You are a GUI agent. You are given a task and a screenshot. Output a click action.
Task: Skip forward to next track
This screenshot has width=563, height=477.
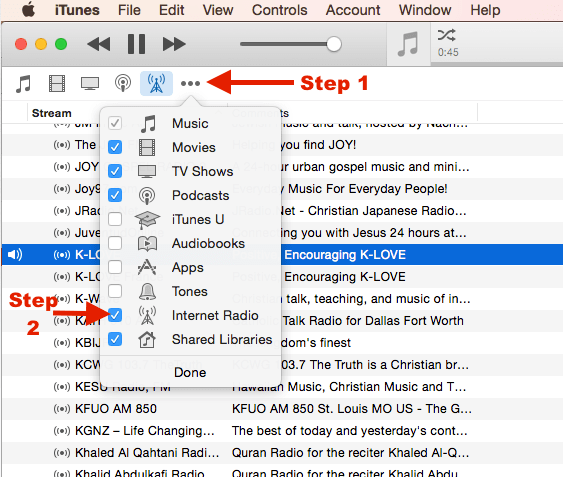pyautogui.click(x=174, y=44)
